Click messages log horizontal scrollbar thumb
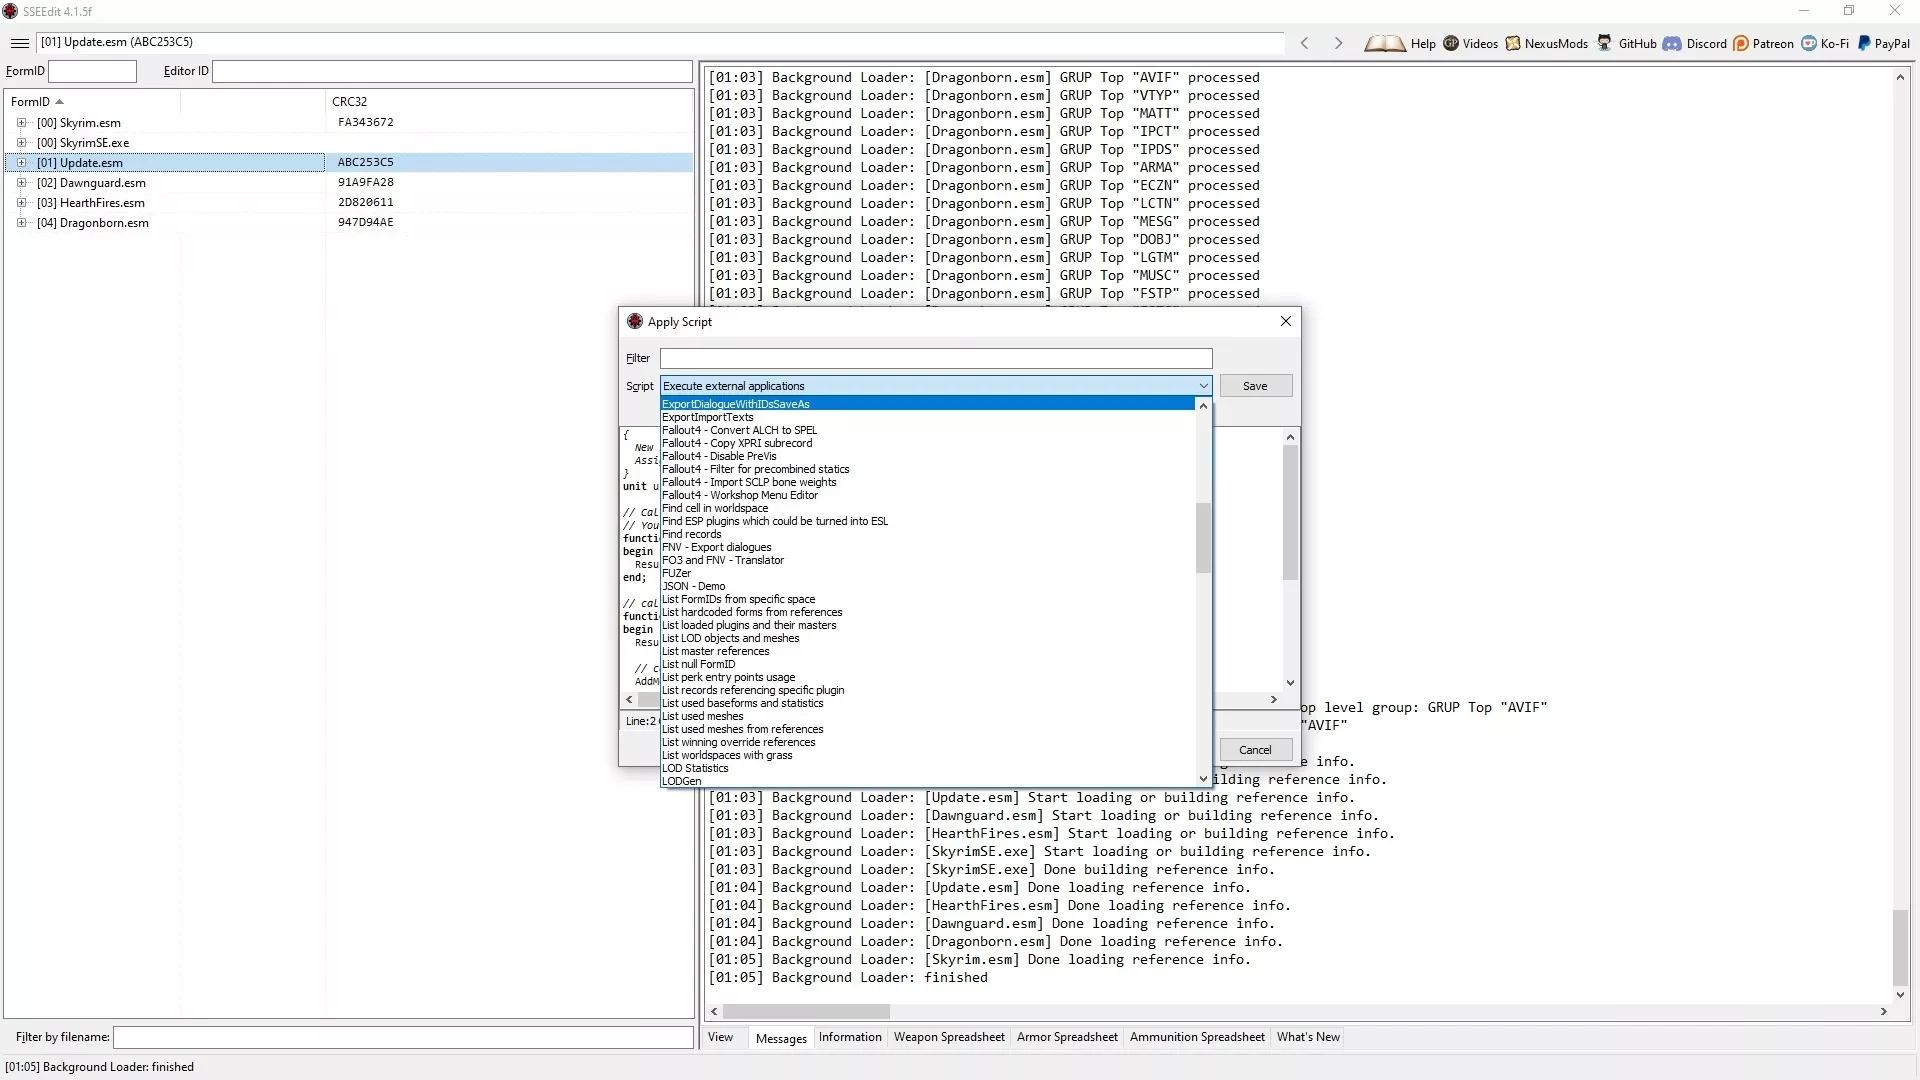1920x1080 pixels. 806,1011
